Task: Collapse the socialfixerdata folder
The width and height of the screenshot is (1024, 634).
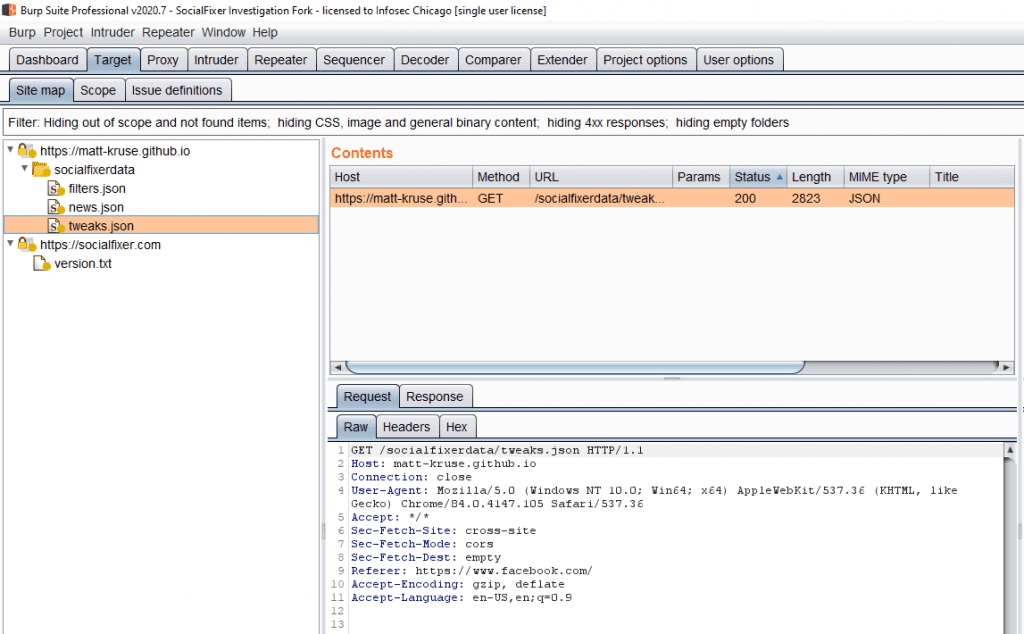Action: (x=23, y=168)
